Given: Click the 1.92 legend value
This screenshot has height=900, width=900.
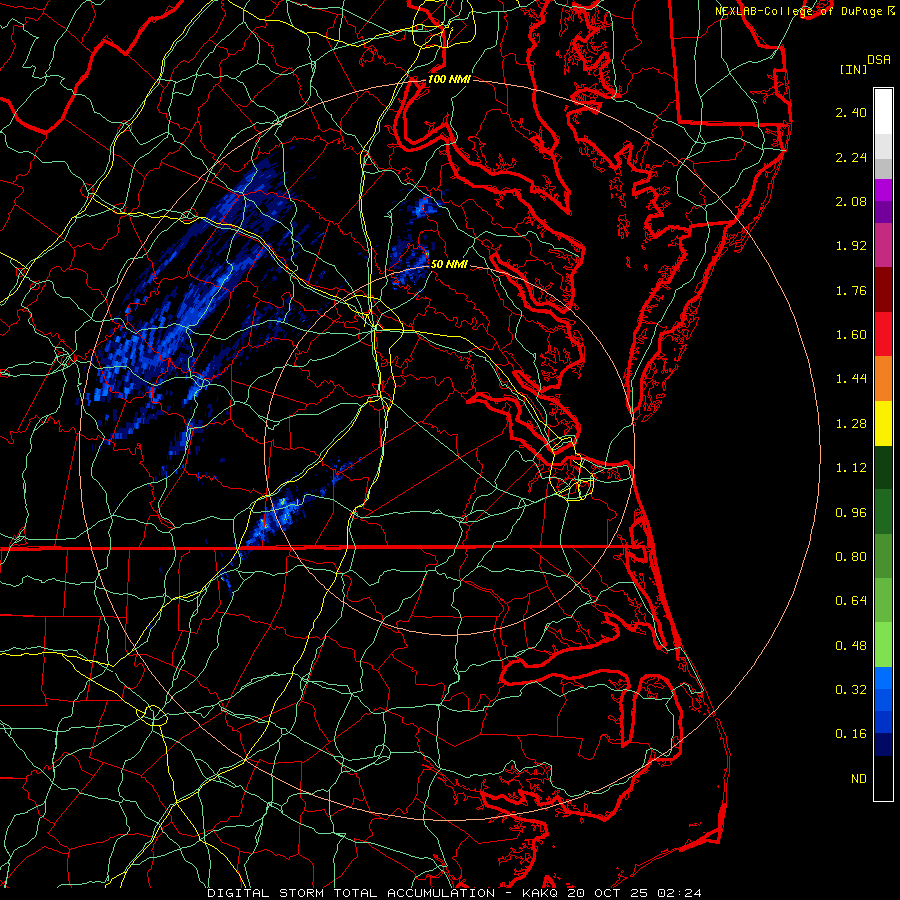Looking at the screenshot, I should click(851, 246).
